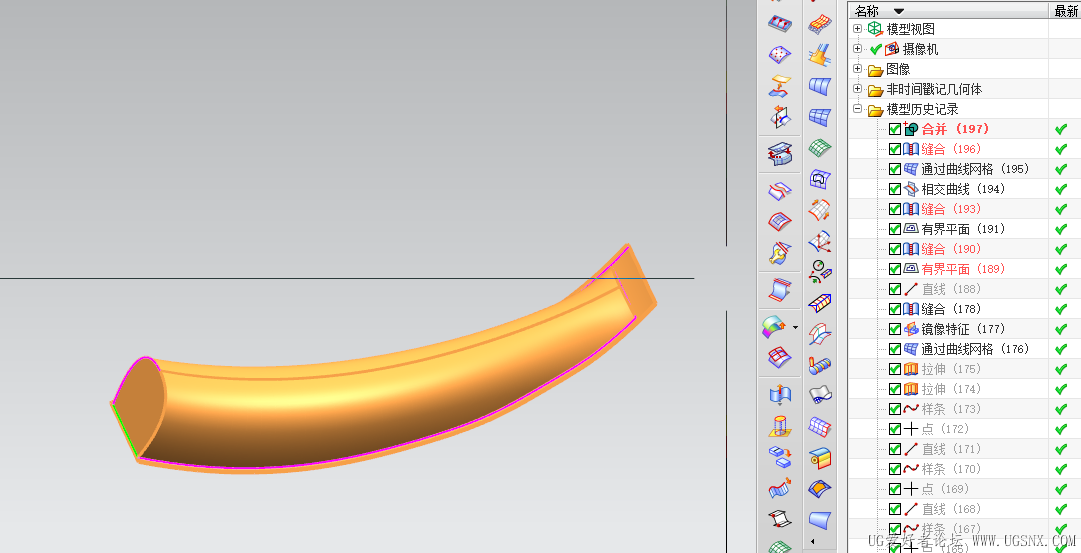Select the rainbow-colored surface icon
The image size is (1081, 553).
point(774,327)
